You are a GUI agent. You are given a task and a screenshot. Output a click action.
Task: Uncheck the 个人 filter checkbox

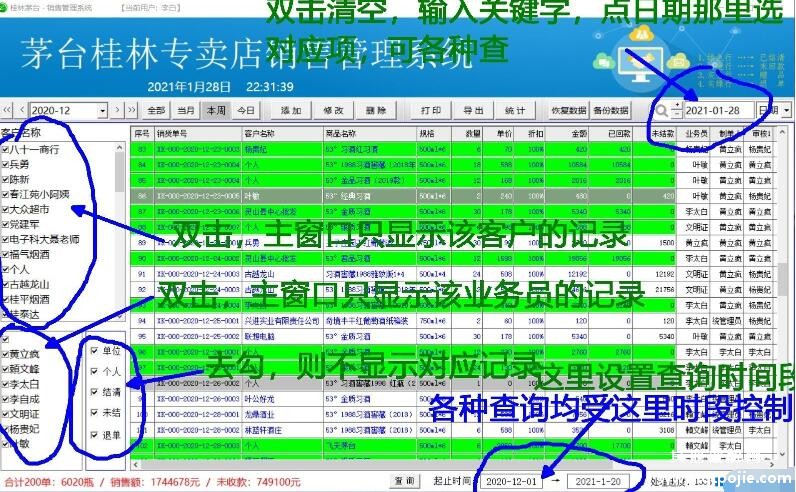coord(94,371)
